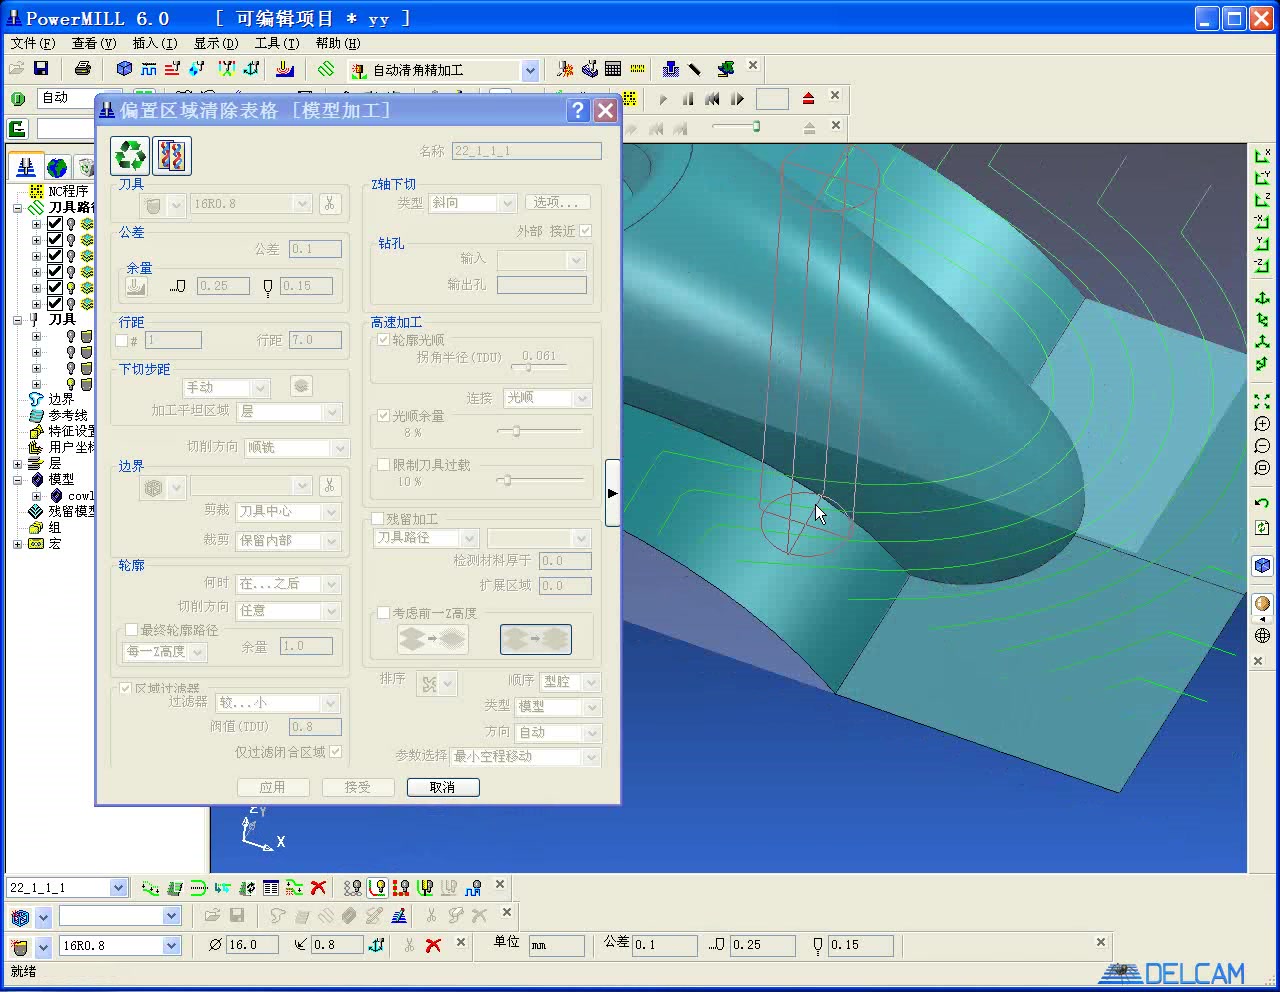The height and width of the screenshot is (992, 1280).
Task: Click the red X delete tool icon
Action: (433, 945)
